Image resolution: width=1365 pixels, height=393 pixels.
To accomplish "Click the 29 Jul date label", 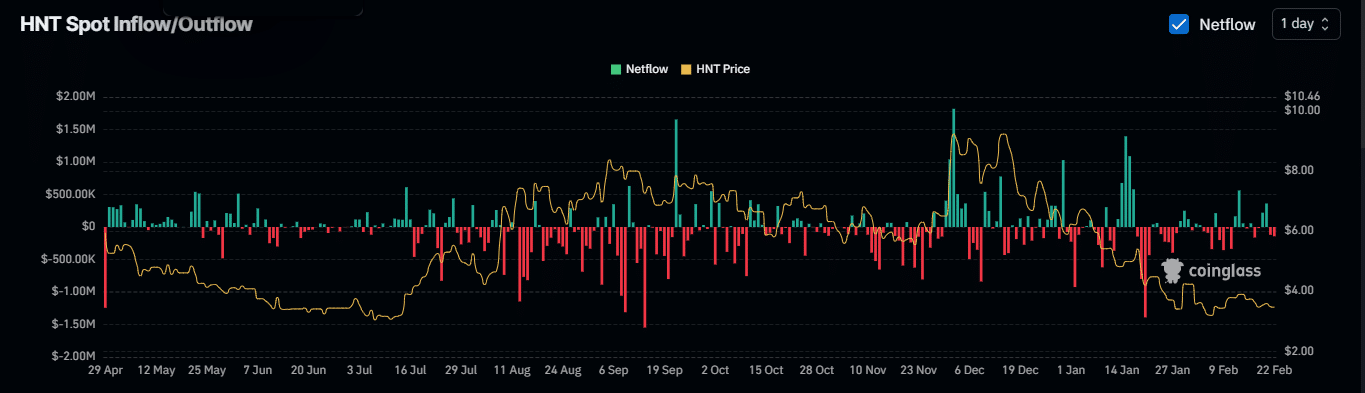I will 461,370.
